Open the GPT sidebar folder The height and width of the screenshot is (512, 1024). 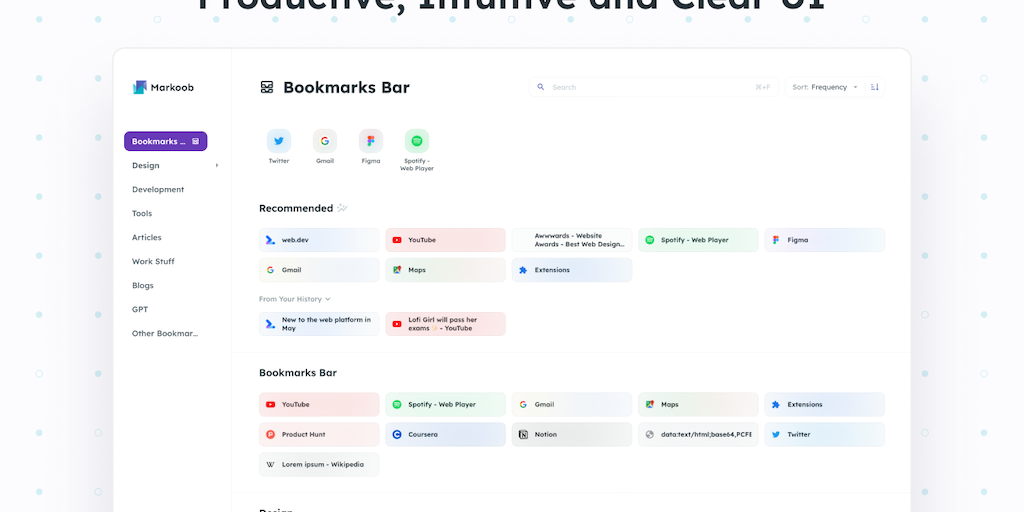coord(140,310)
